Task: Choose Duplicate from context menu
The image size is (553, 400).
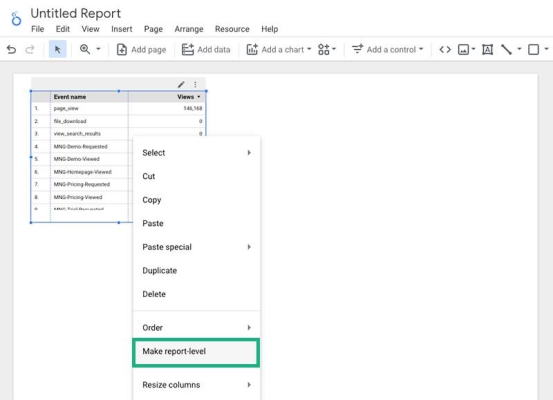Action: coord(196,271)
